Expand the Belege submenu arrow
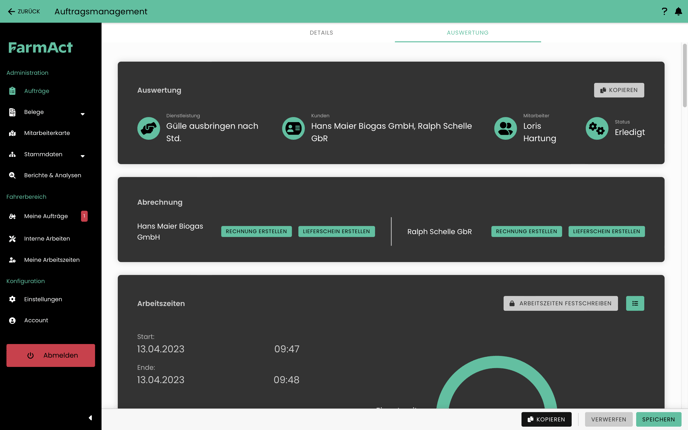 coord(82,114)
